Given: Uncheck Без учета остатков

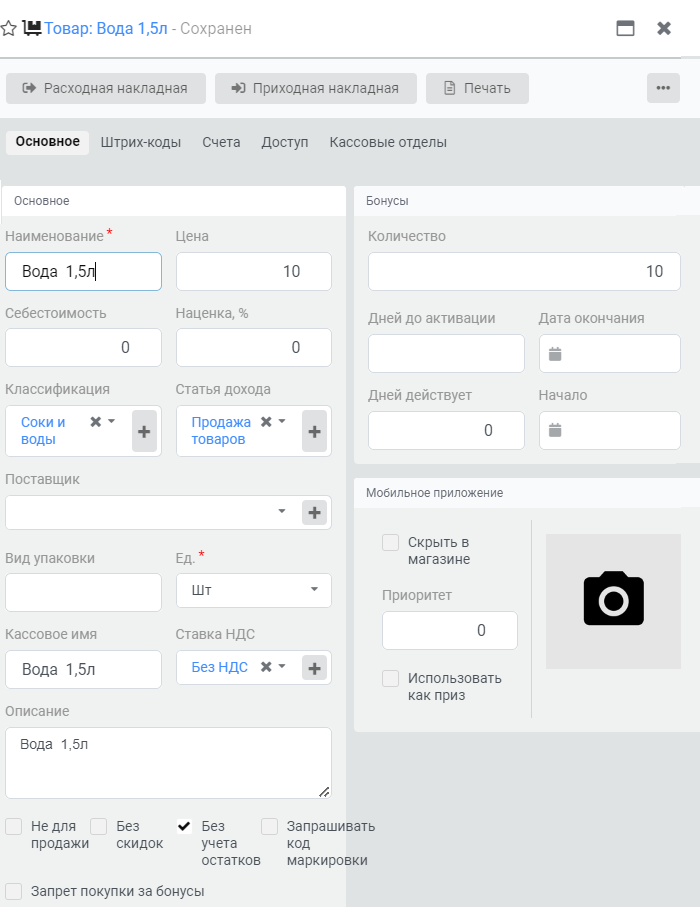Looking at the screenshot, I should click(x=184, y=827).
